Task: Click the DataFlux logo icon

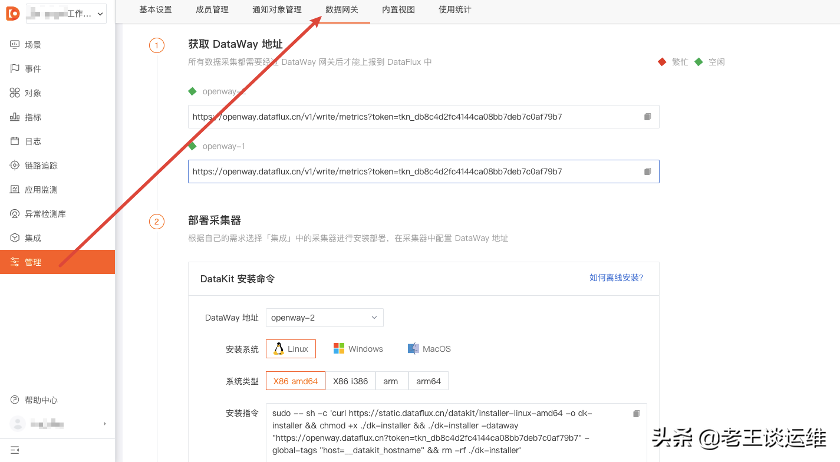Action: (x=12, y=13)
